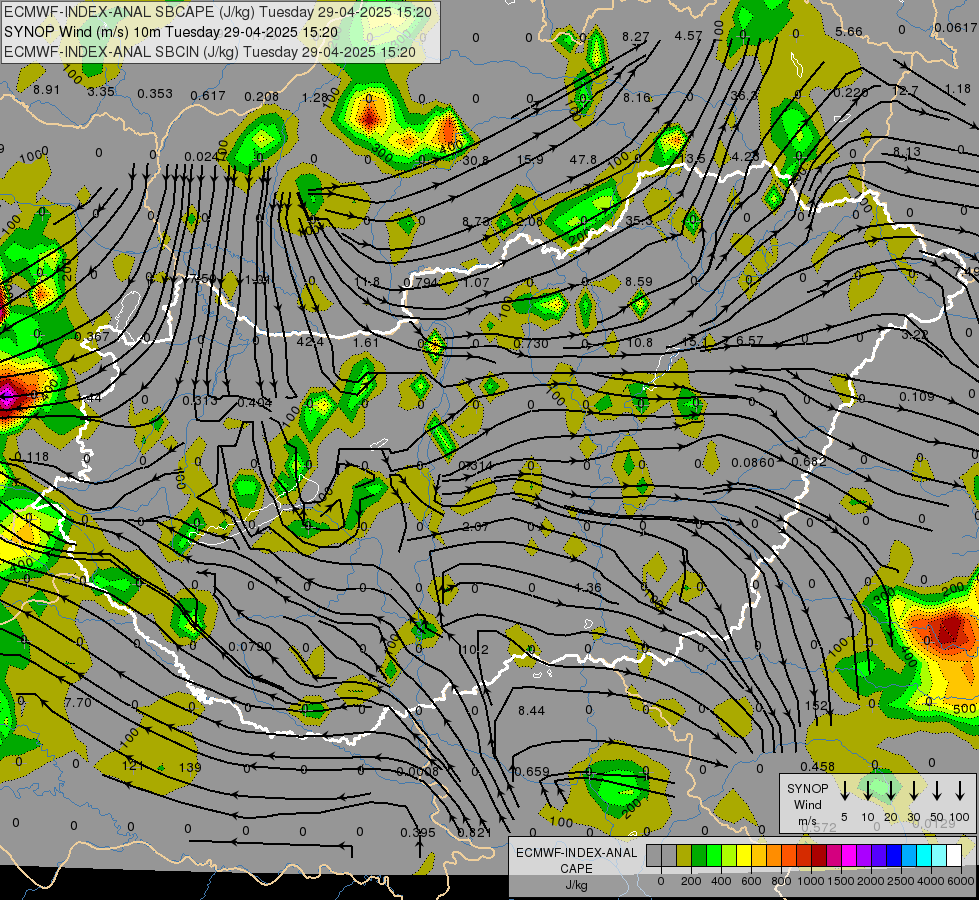Click the 'ECMWF-INDEX-ANAL' label in the CAPE legend
The height and width of the screenshot is (900, 979).
tap(576, 853)
